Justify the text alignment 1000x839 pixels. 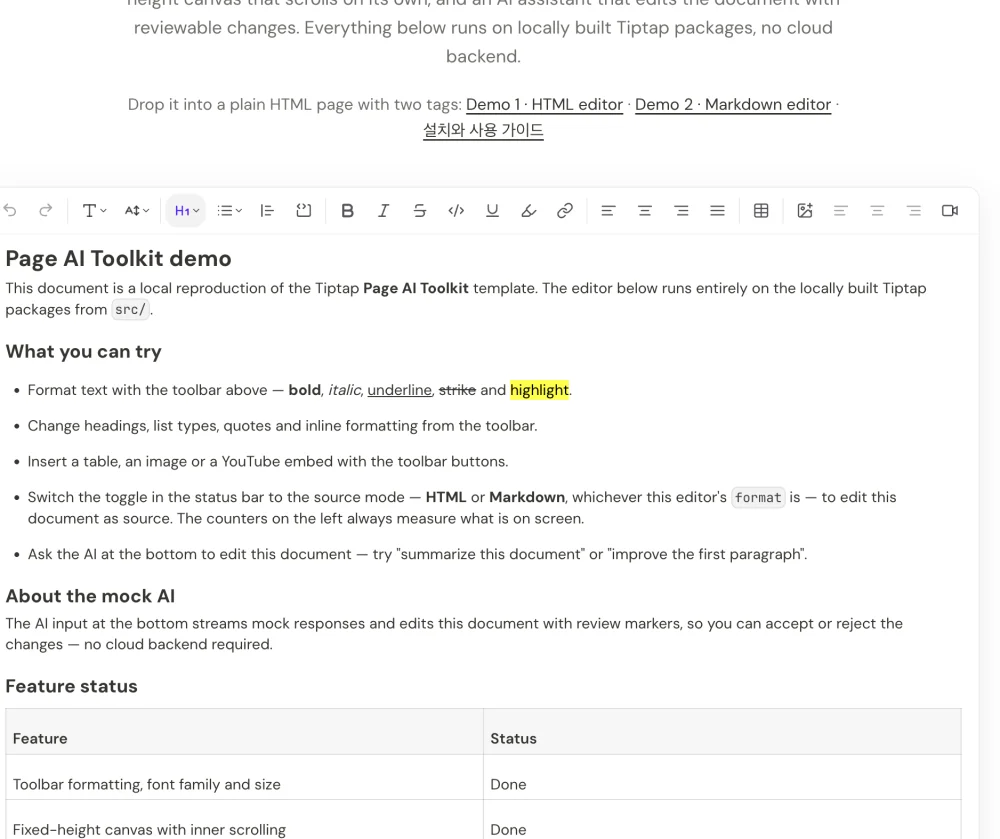tap(717, 210)
